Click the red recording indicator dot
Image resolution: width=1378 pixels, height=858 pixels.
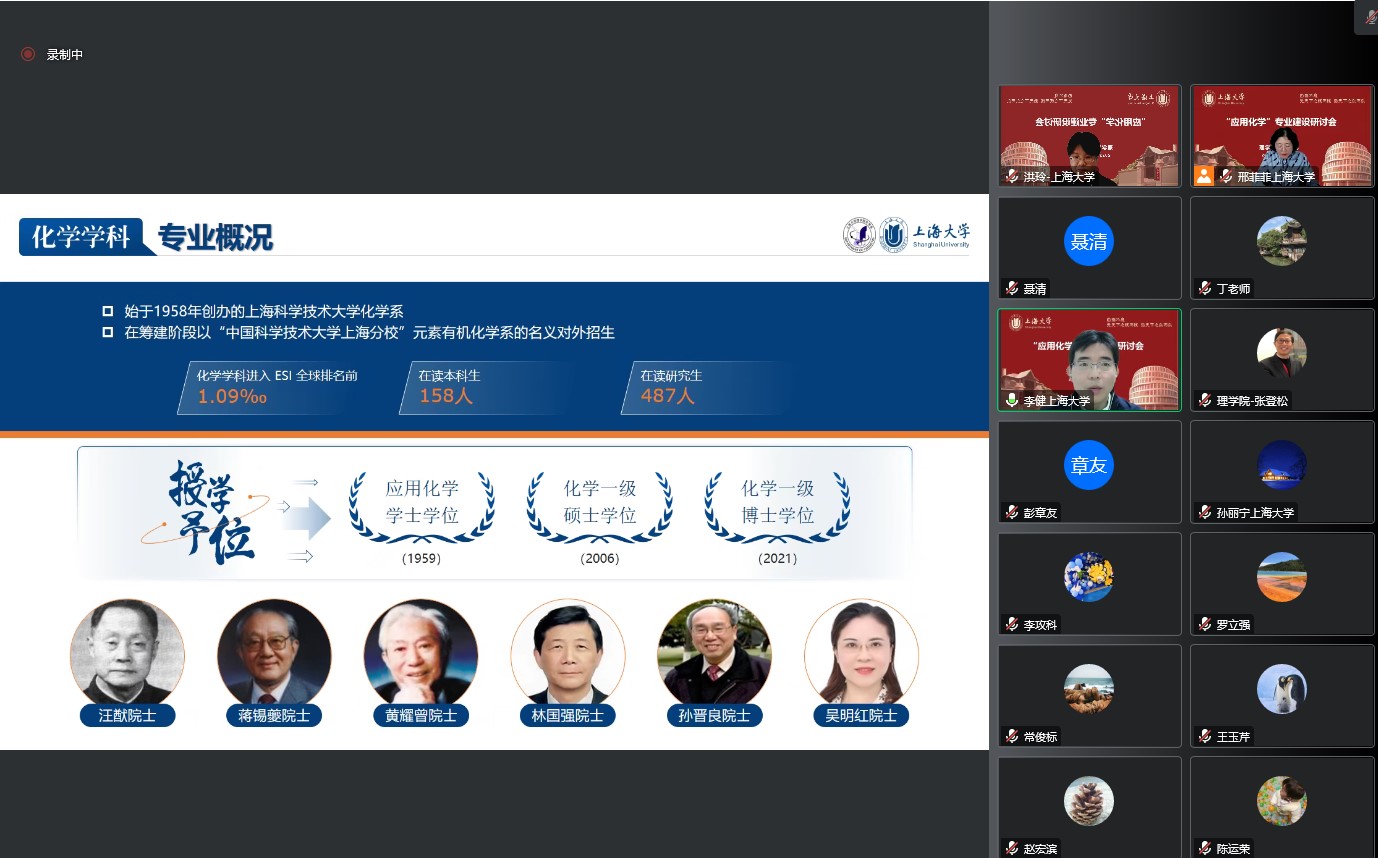click(28, 54)
